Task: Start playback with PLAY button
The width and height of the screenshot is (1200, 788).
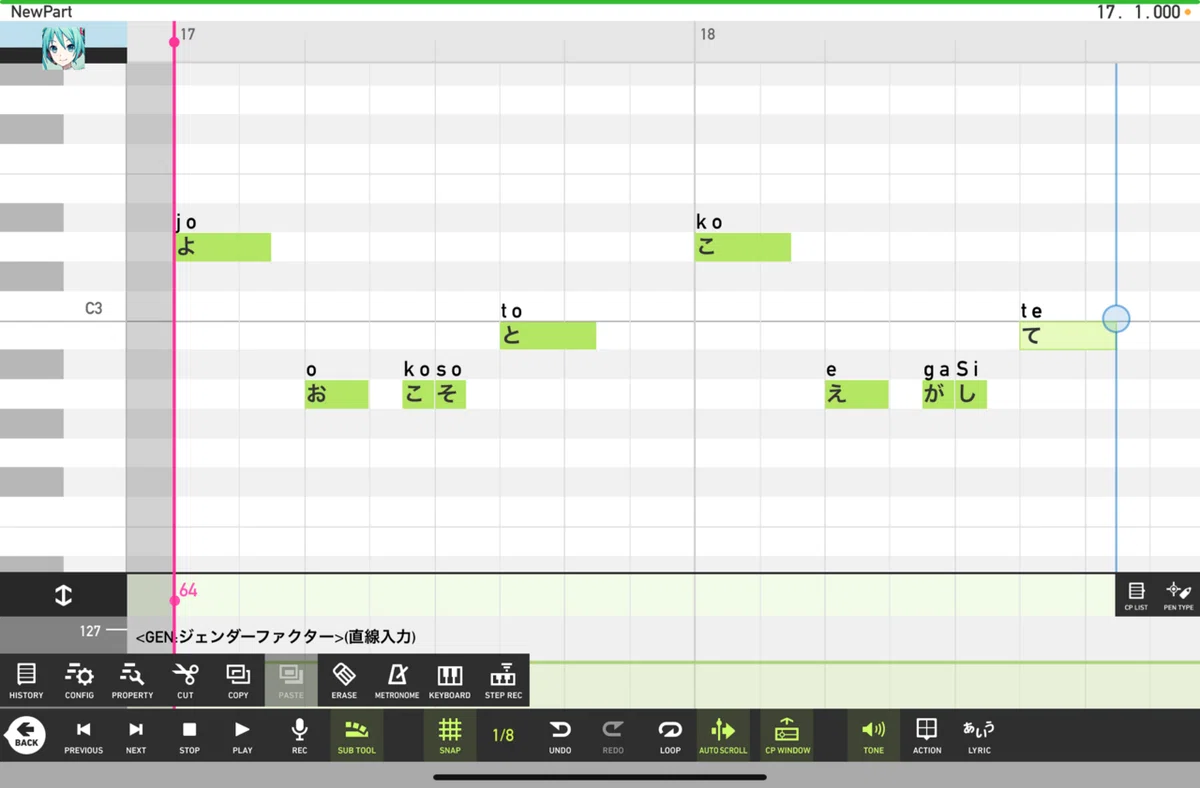Action: (x=242, y=736)
